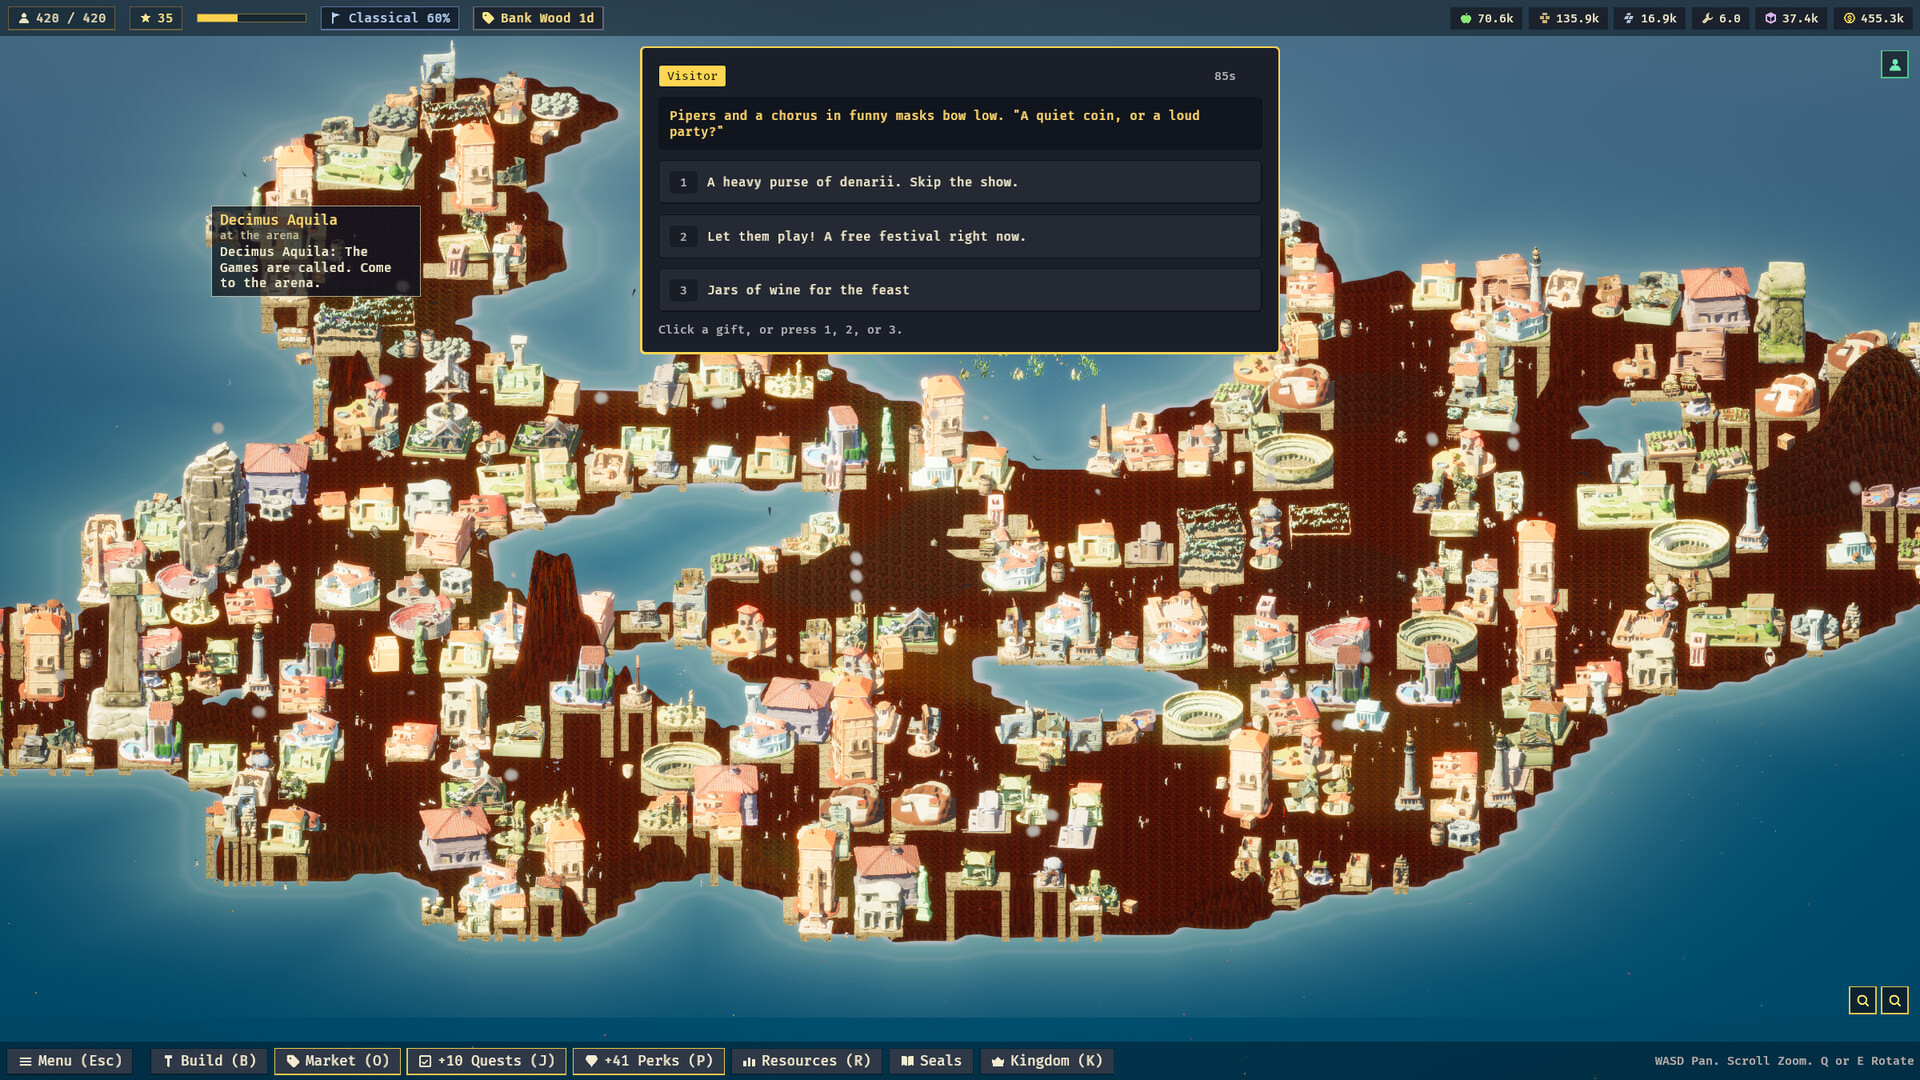This screenshot has height=1080, width=1920.
Task: Choose gift 1: heavy purse of denarii
Action: point(959,182)
